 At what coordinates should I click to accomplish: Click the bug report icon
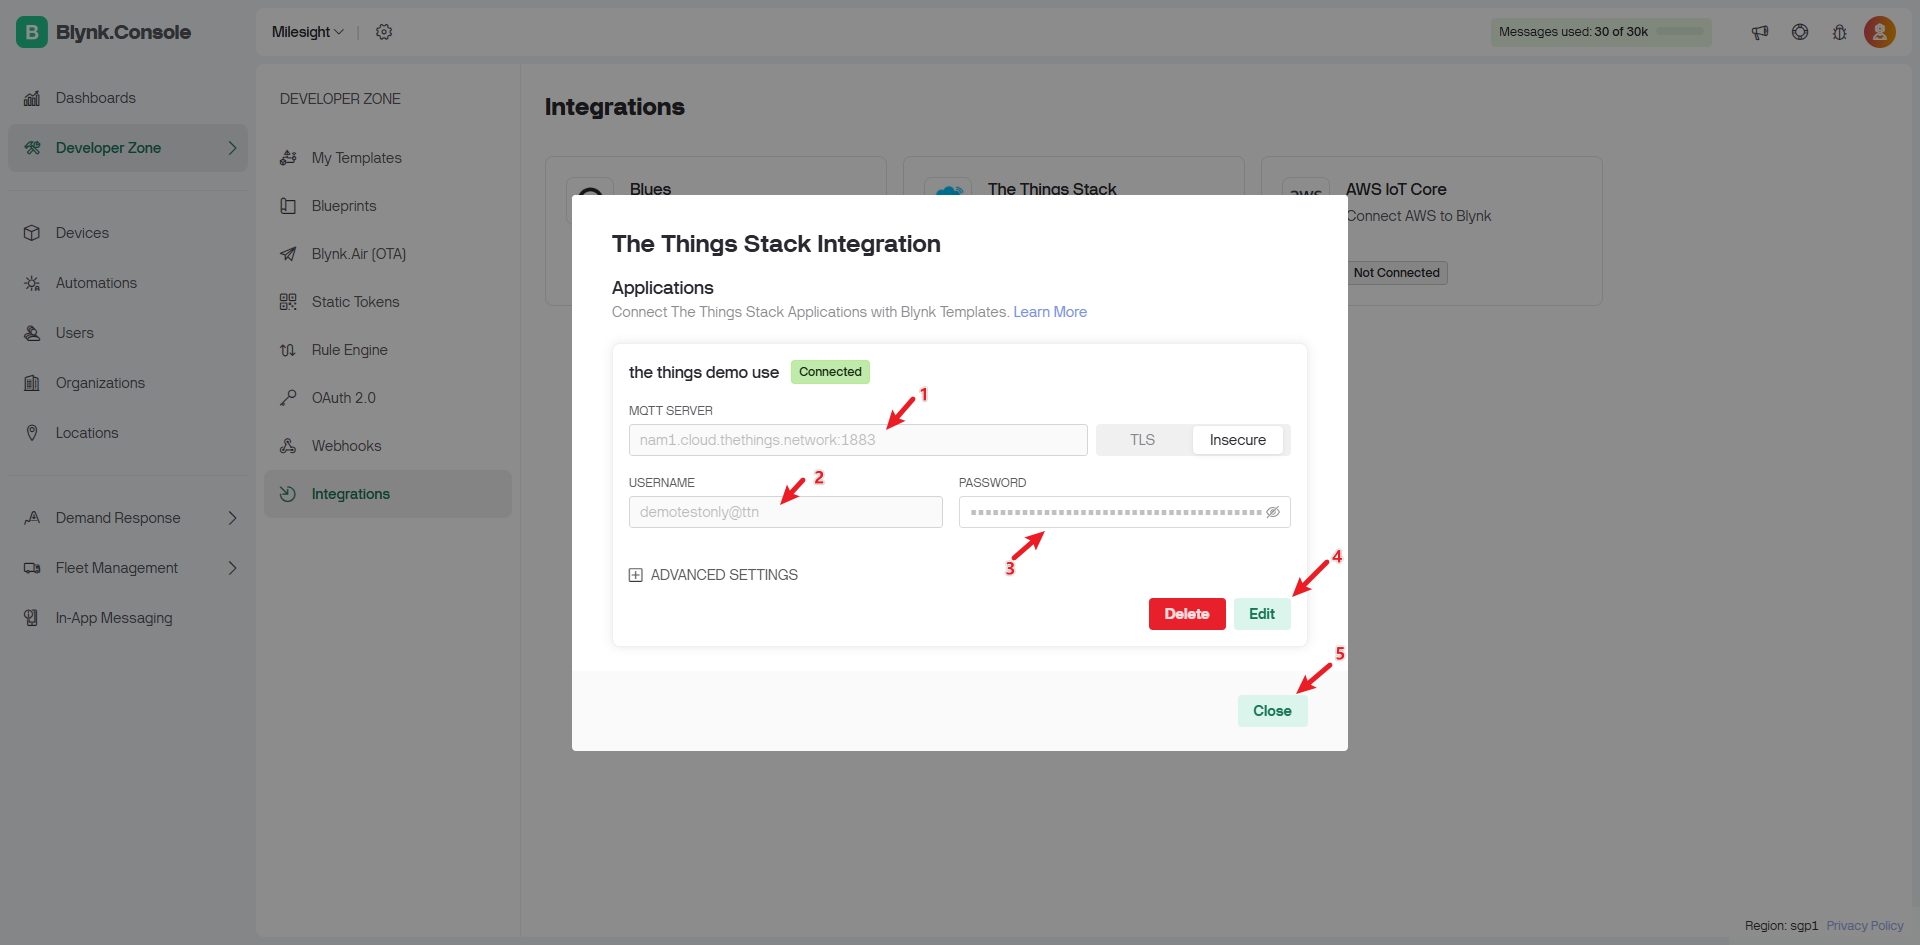(1840, 32)
